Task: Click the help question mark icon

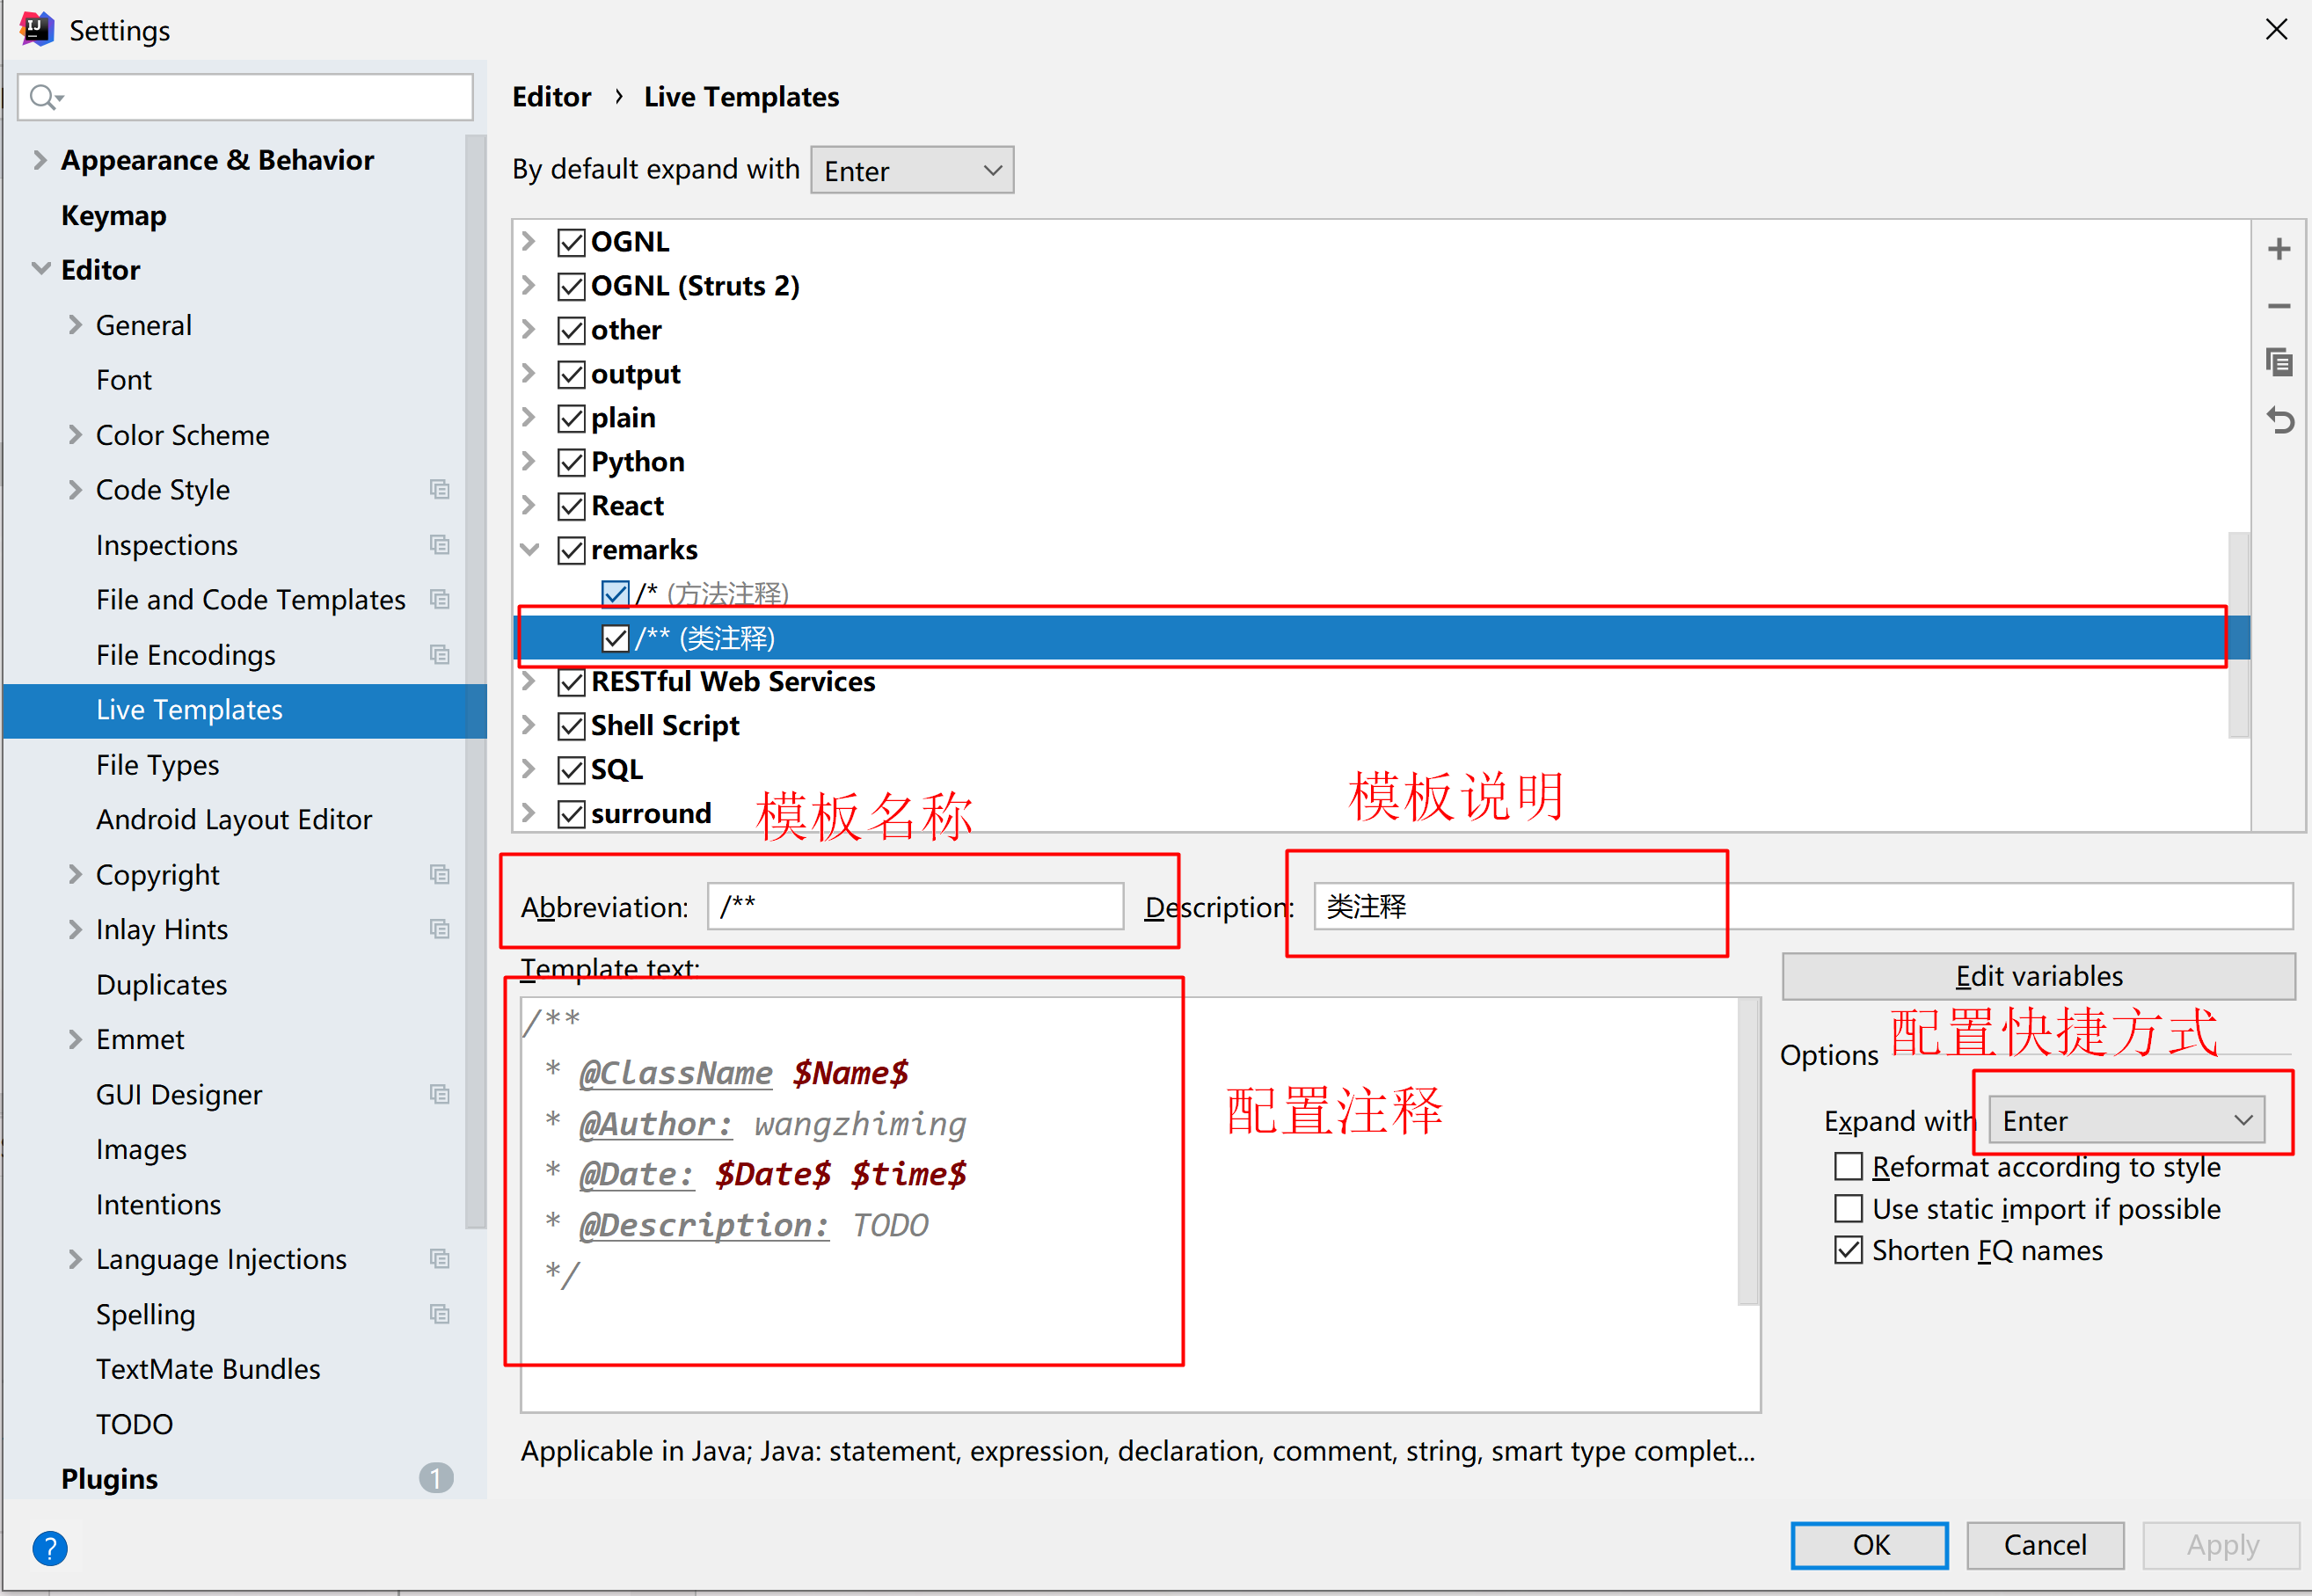Action: point(49,1547)
